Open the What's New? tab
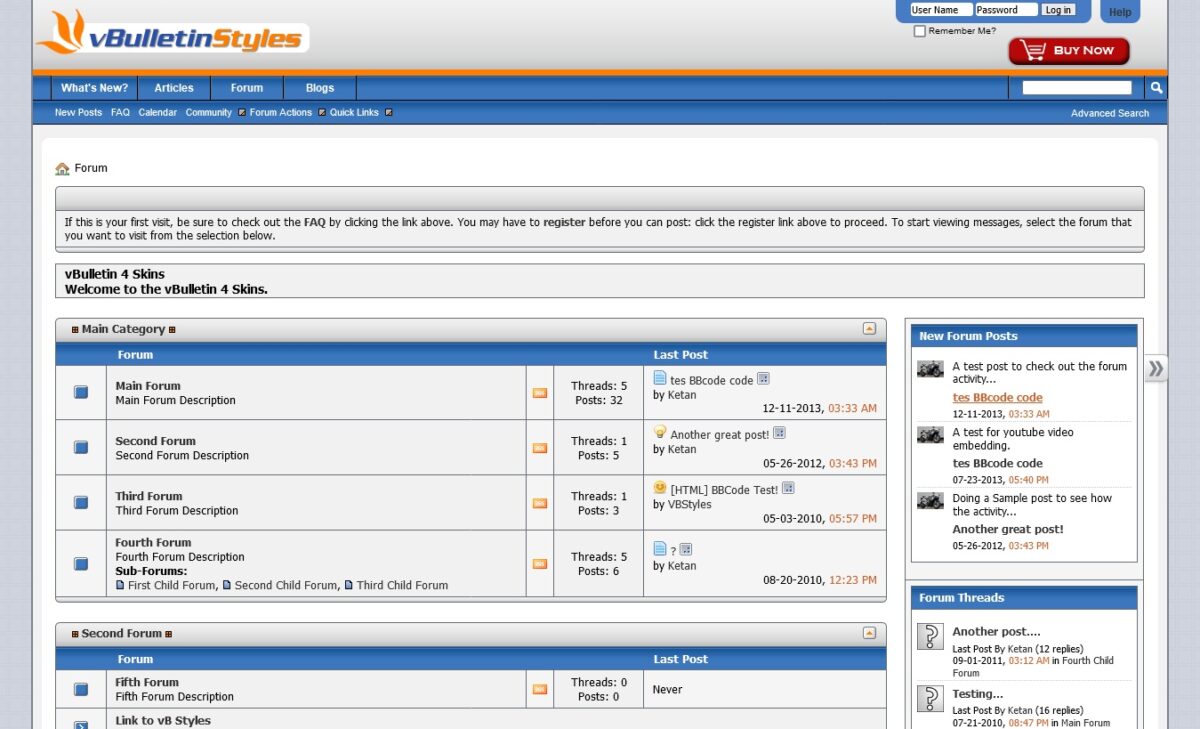 click(94, 88)
